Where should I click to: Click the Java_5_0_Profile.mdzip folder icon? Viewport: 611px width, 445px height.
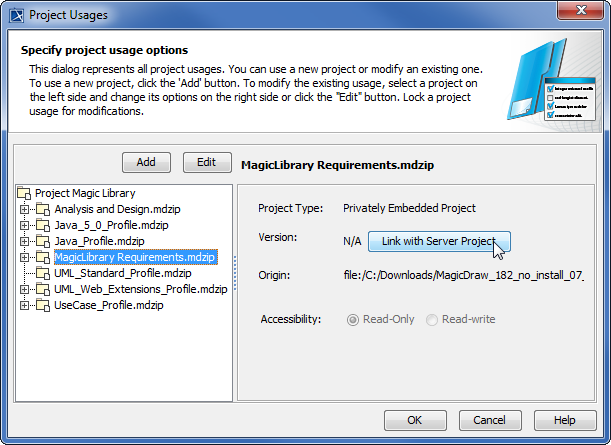pyautogui.click(x=43, y=225)
